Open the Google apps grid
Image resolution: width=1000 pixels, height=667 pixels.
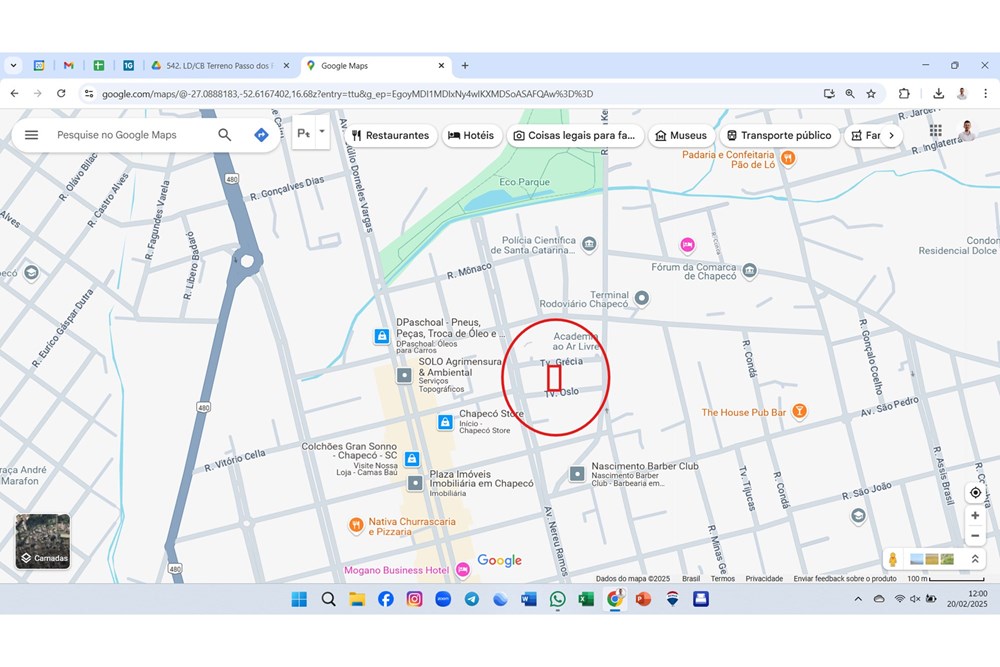click(936, 131)
